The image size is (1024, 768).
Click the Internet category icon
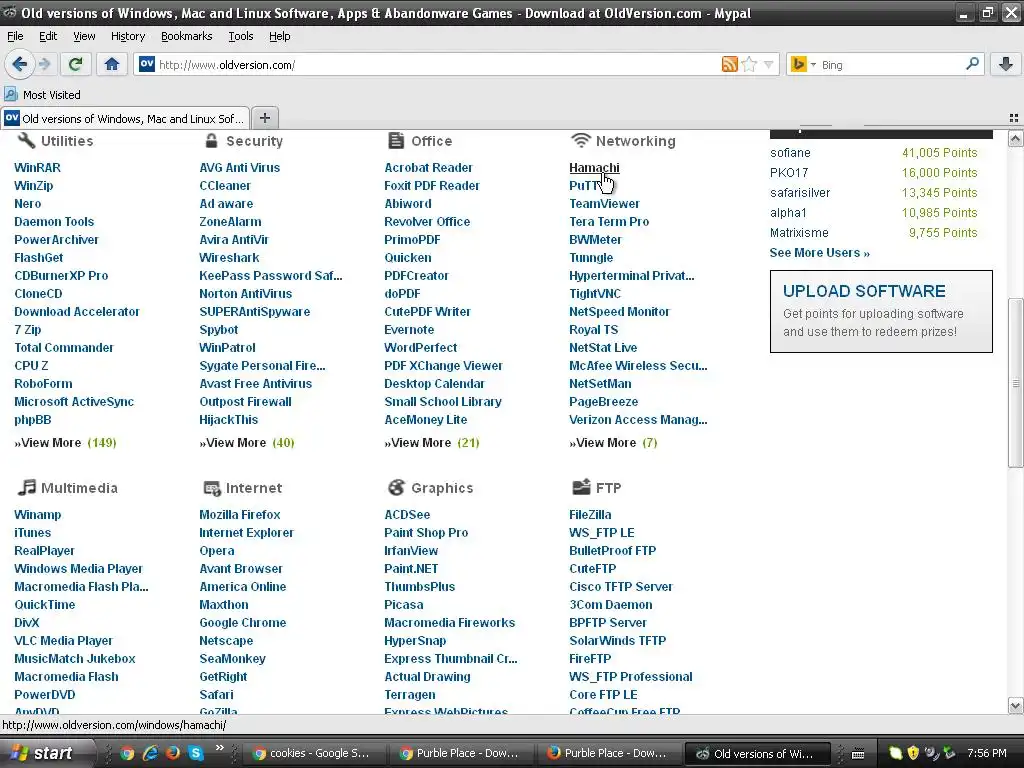click(x=212, y=488)
